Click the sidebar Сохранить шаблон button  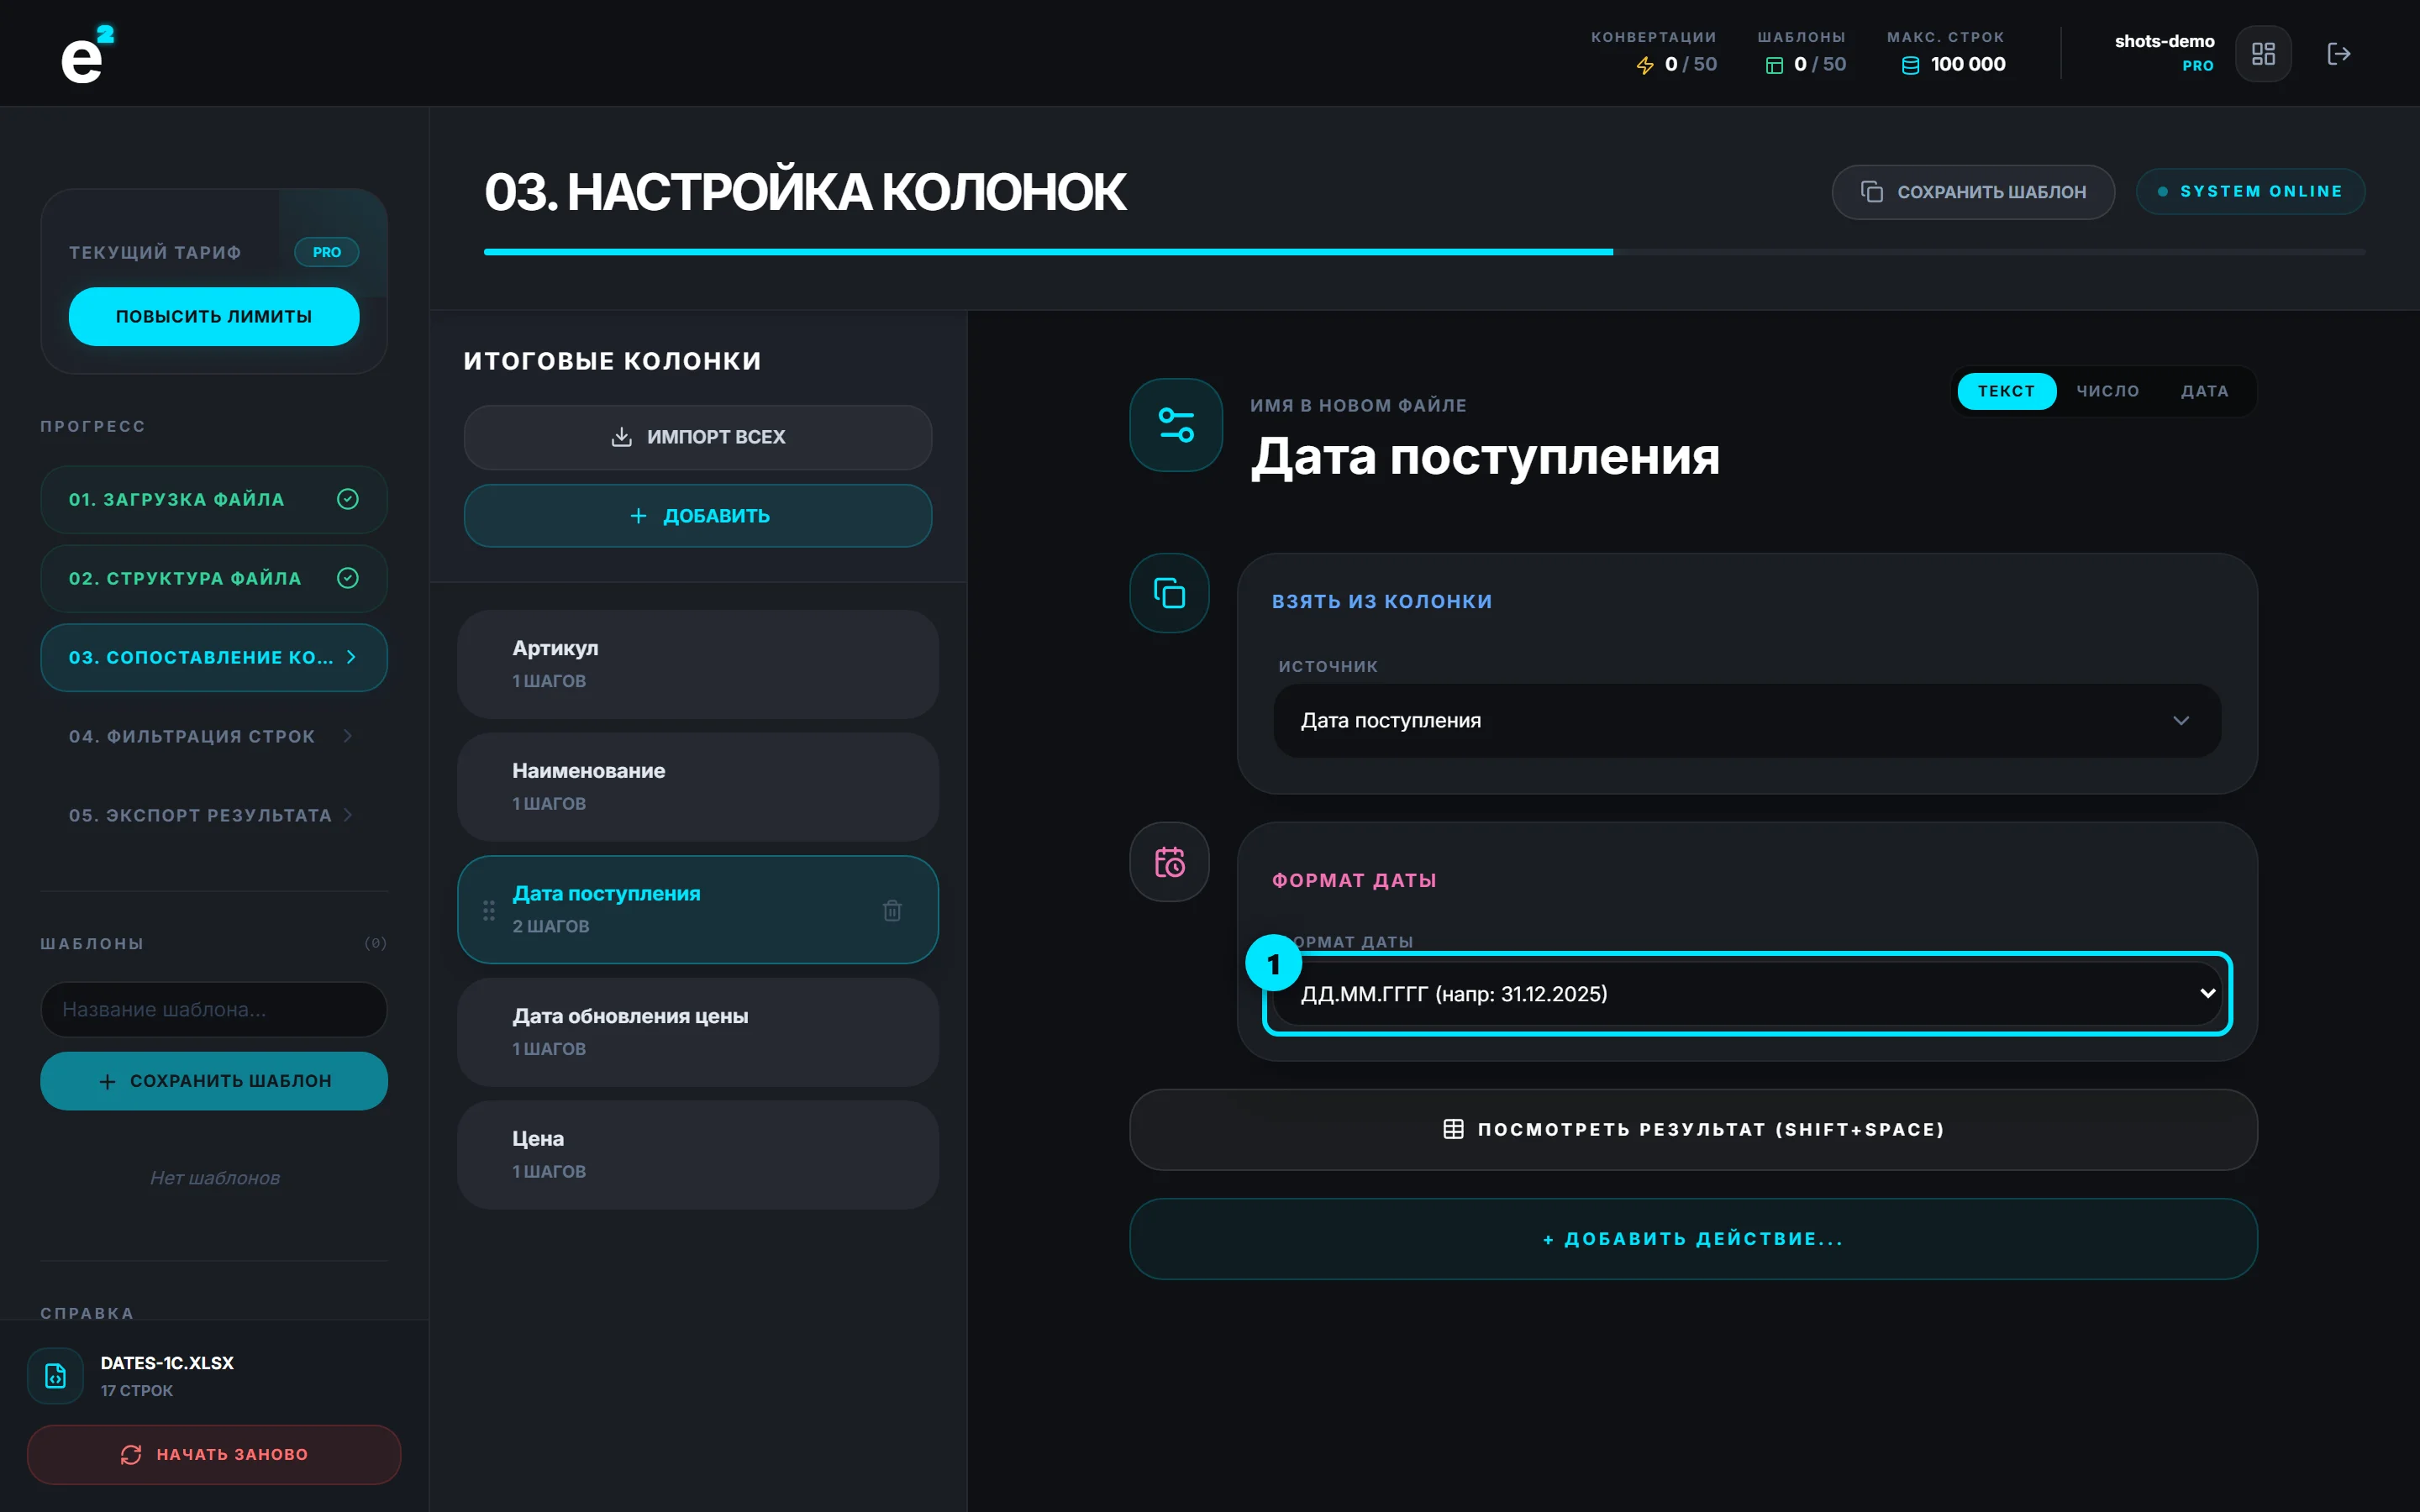point(213,1081)
